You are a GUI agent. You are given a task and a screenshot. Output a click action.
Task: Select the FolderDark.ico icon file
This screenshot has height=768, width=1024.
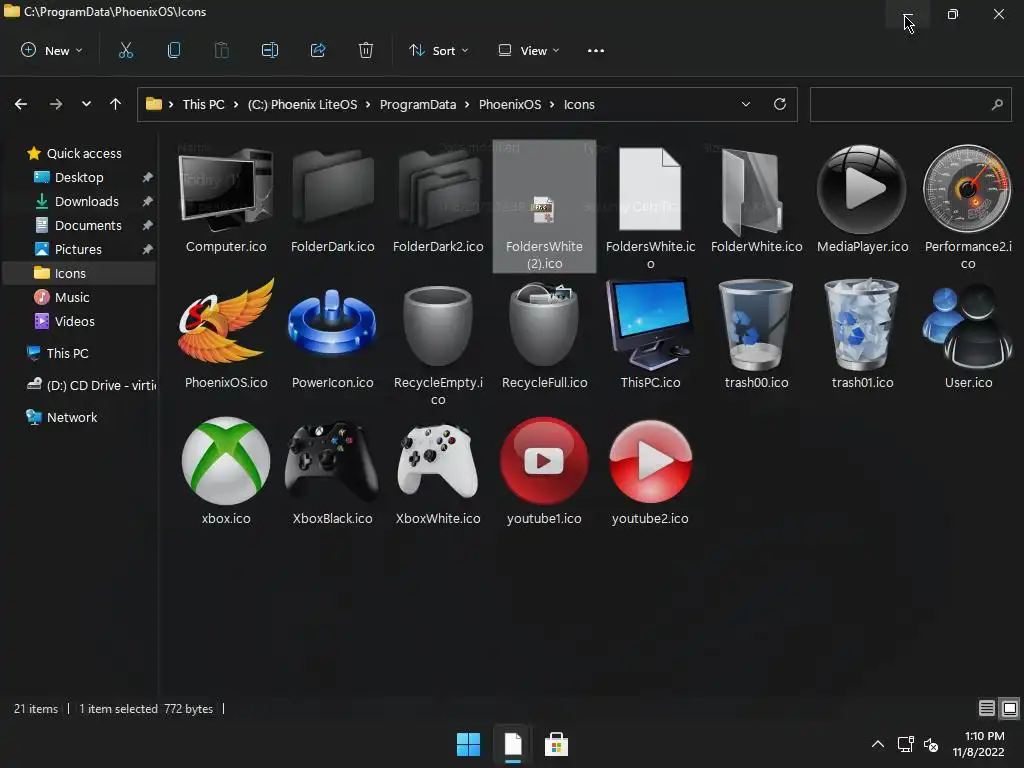coord(332,199)
